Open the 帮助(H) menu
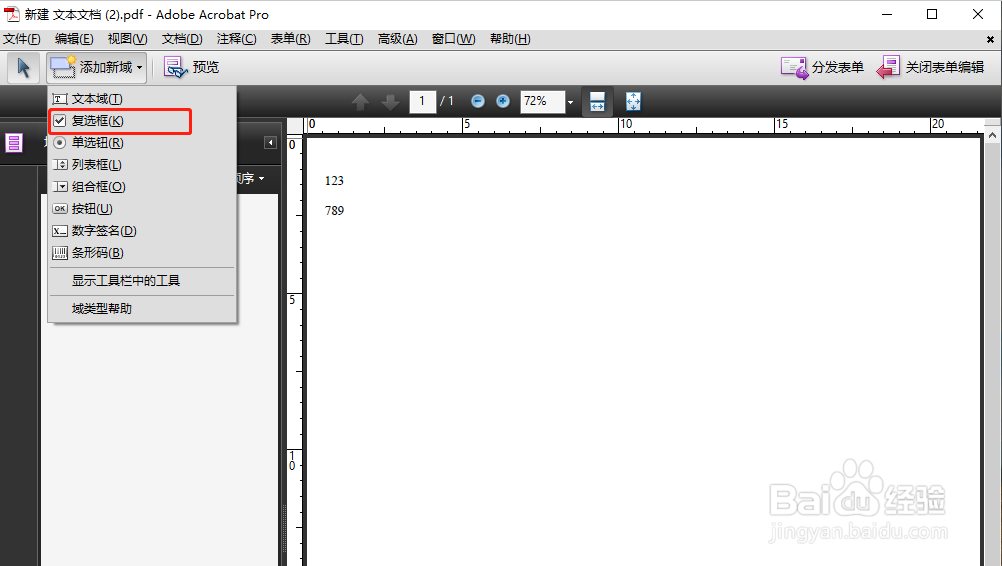The image size is (1002, 566). (510, 39)
